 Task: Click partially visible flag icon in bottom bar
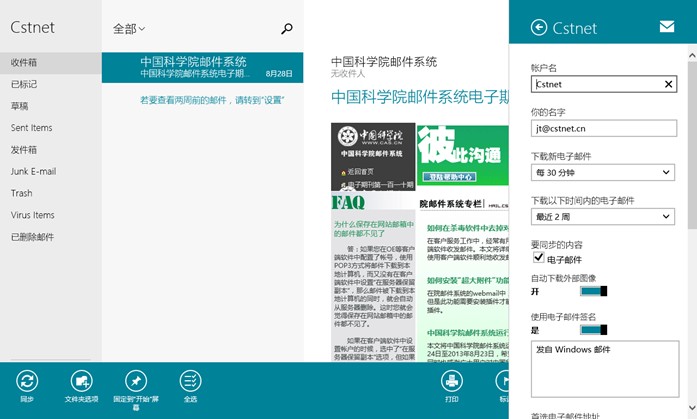coord(503,381)
